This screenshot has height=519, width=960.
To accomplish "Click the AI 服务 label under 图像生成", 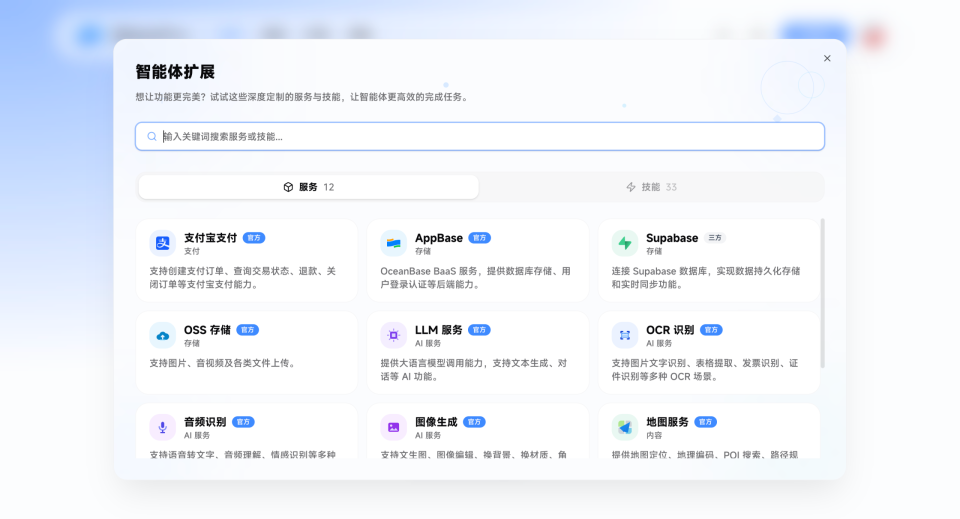I will coord(428,436).
